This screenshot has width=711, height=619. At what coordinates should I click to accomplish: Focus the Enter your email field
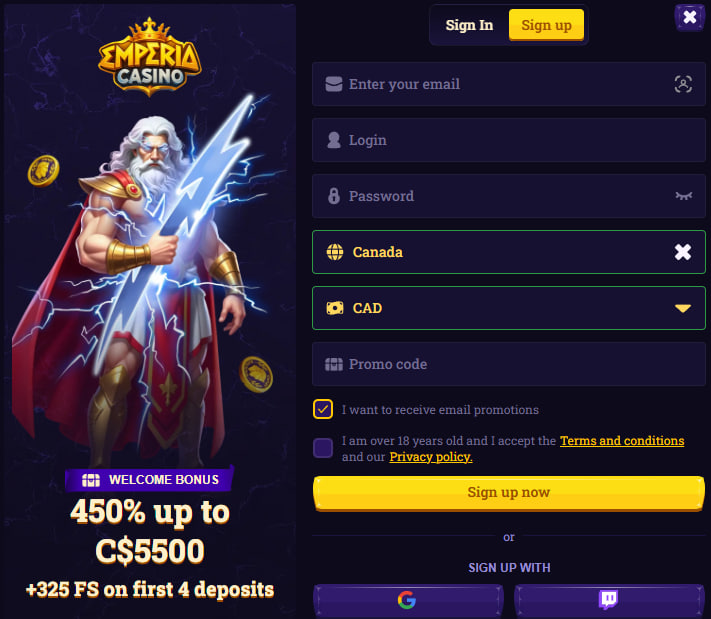pyautogui.click(x=509, y=84)
